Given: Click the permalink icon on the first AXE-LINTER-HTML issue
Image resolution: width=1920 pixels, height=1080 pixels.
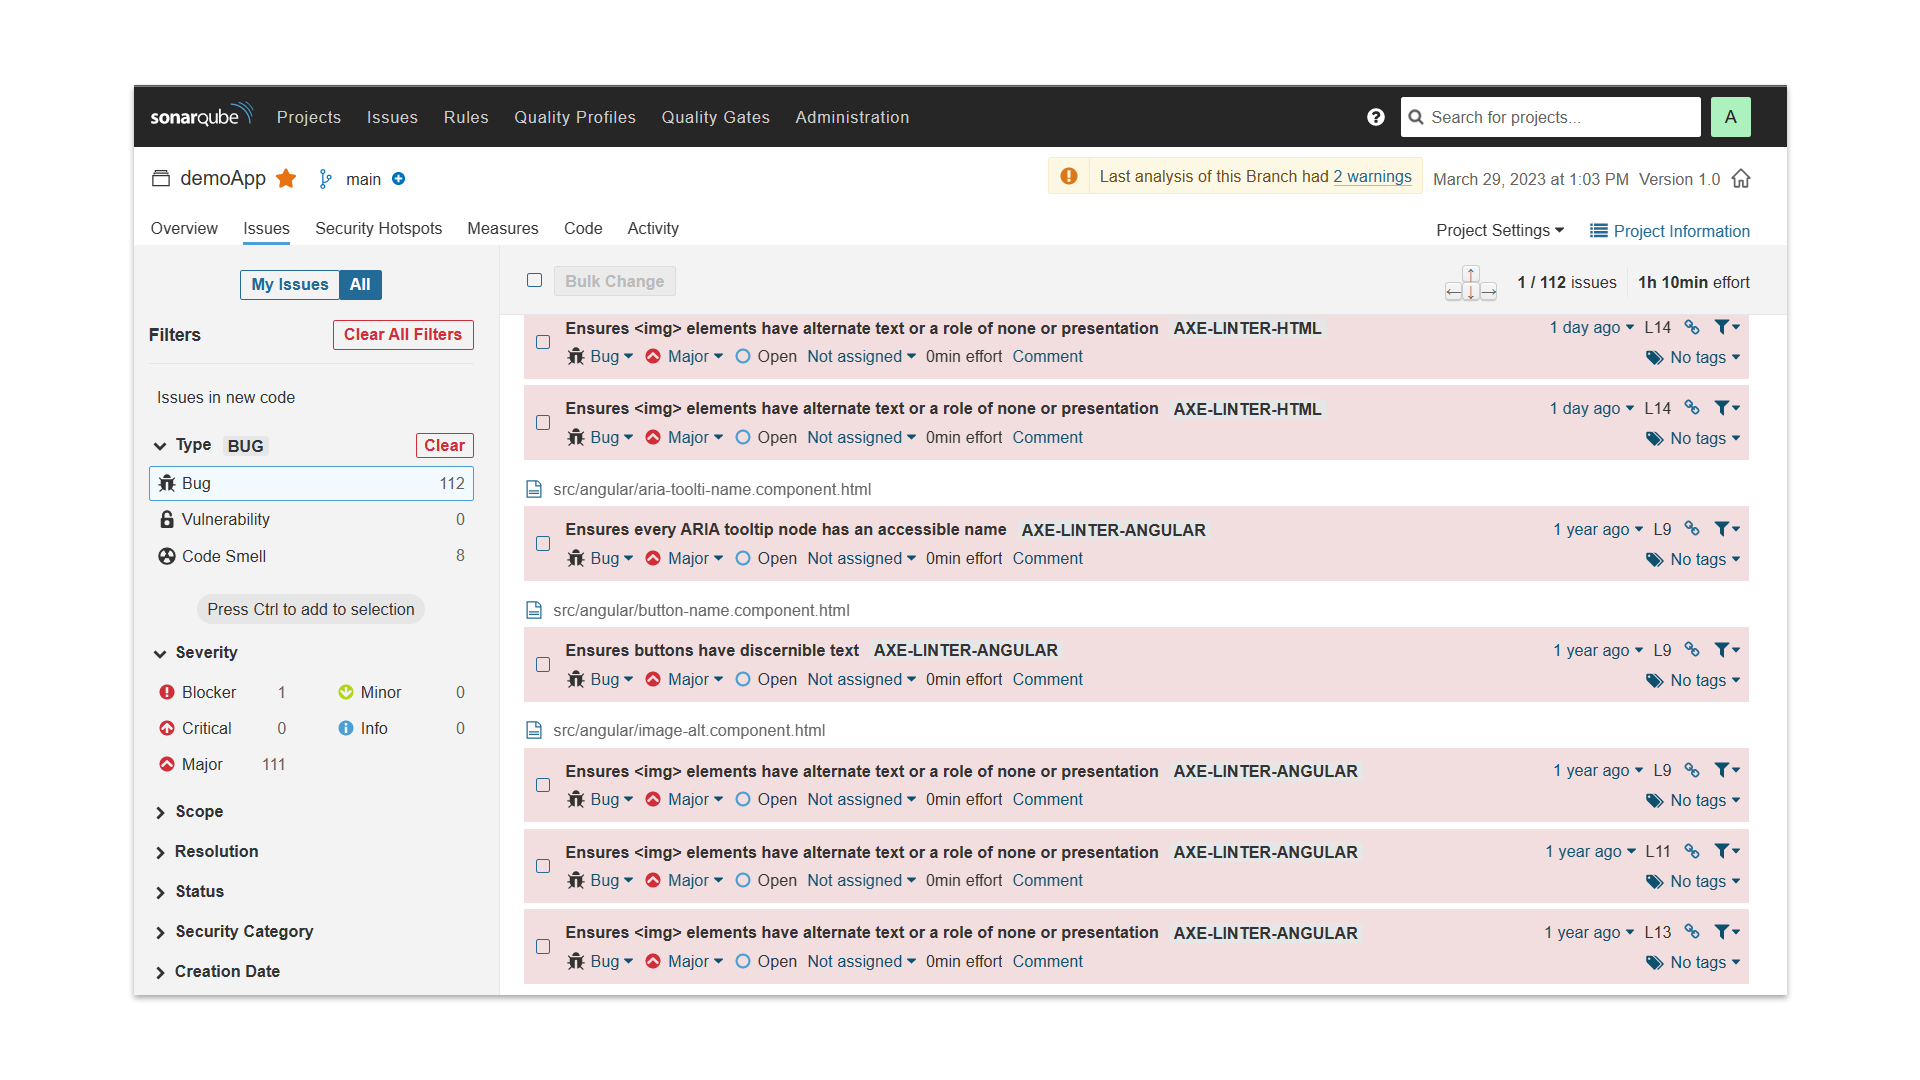Looking at the screenshot, I should [x=1692, y=327].
